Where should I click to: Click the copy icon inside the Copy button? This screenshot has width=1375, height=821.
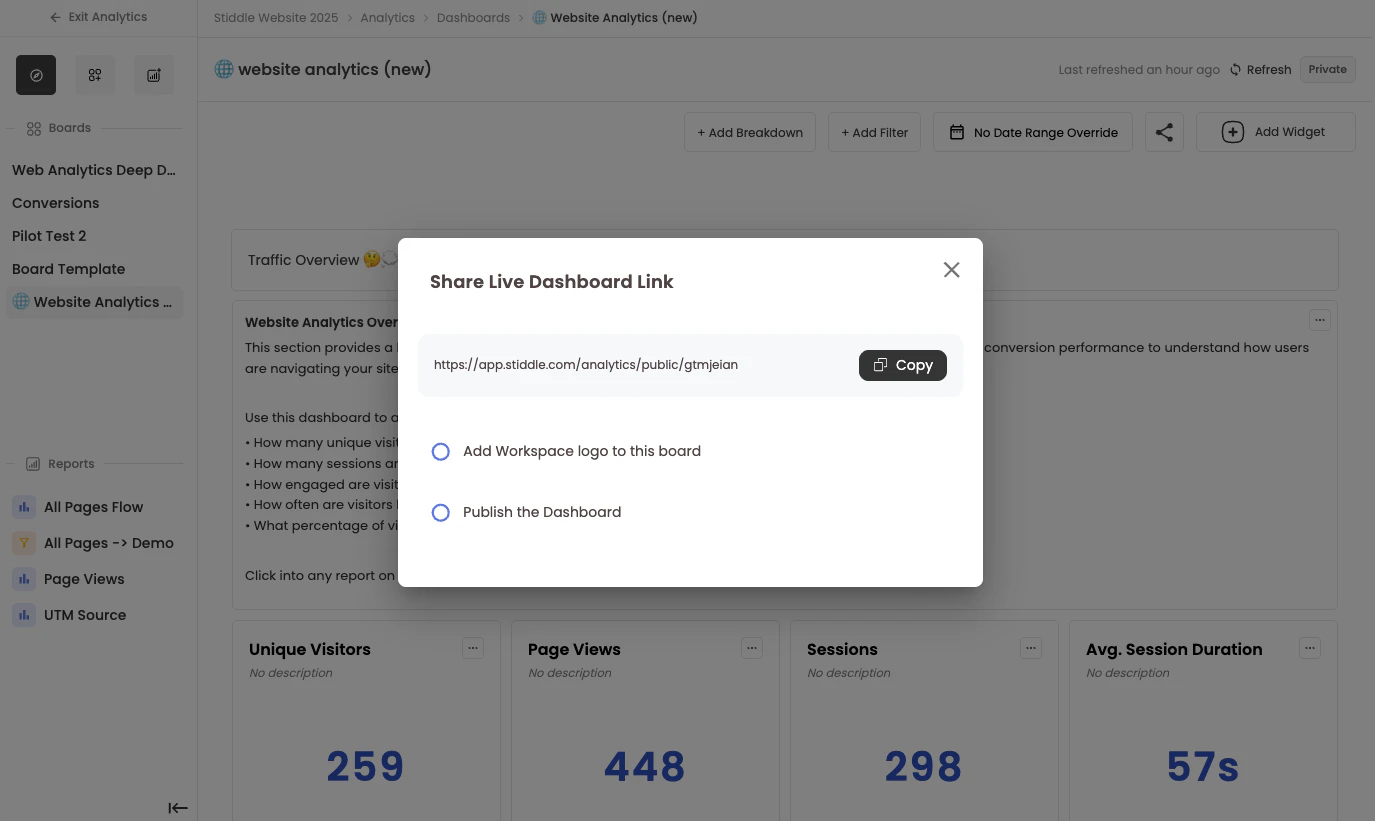pyautogui.click(x=880, y=365)
